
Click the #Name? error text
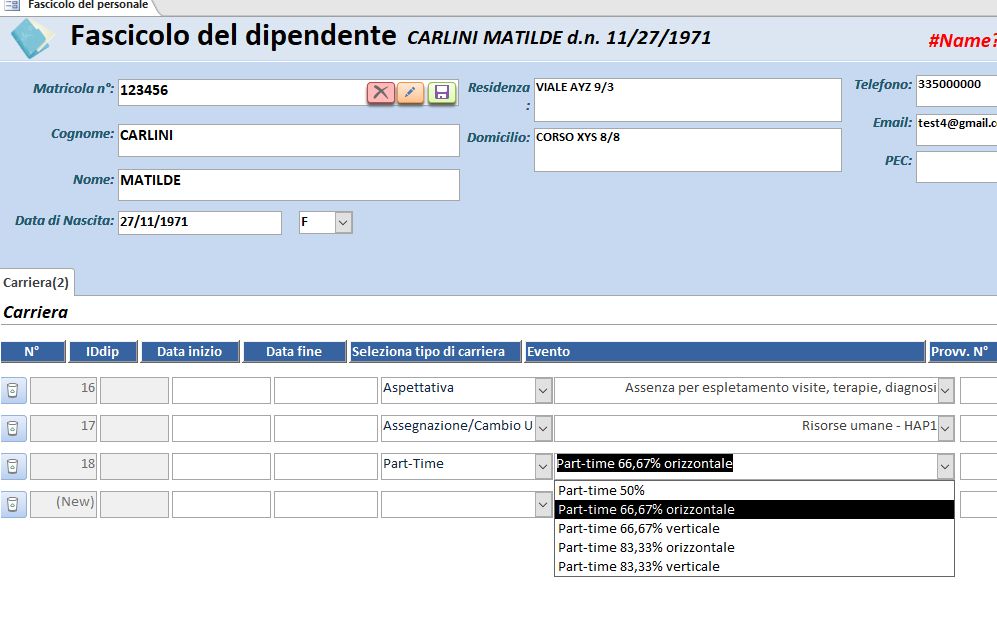tap(963, 41)
